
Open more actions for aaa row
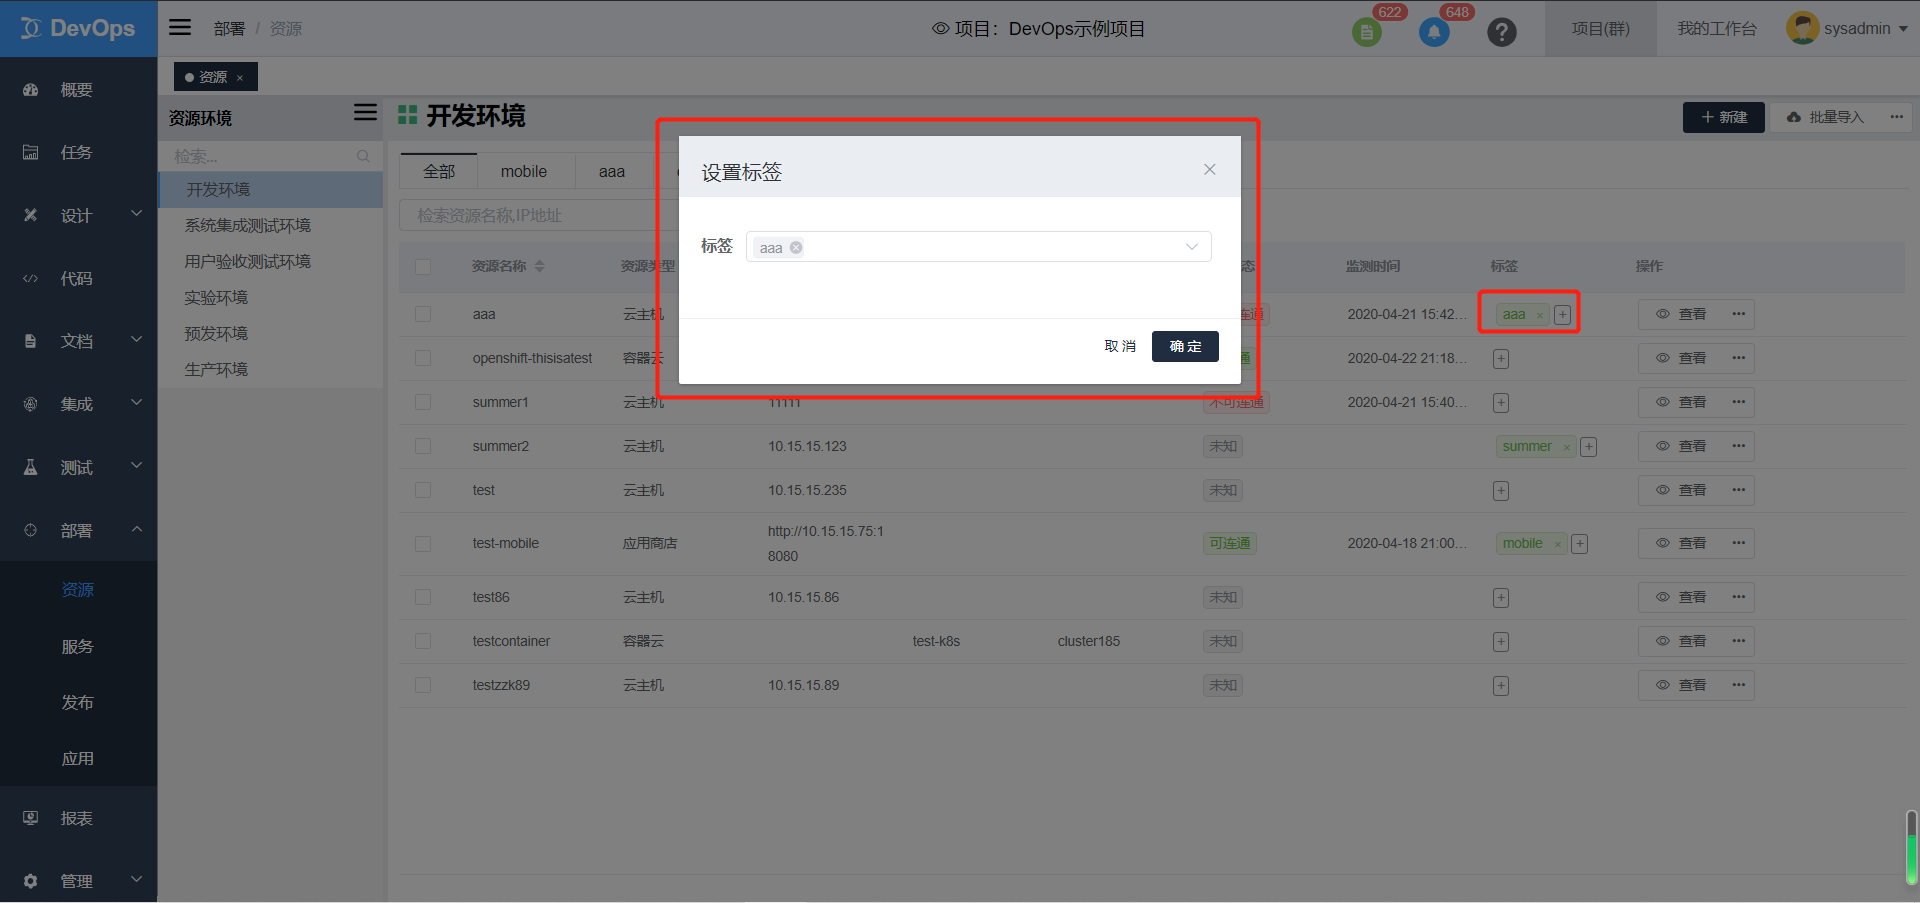[x=1739, y=314]
